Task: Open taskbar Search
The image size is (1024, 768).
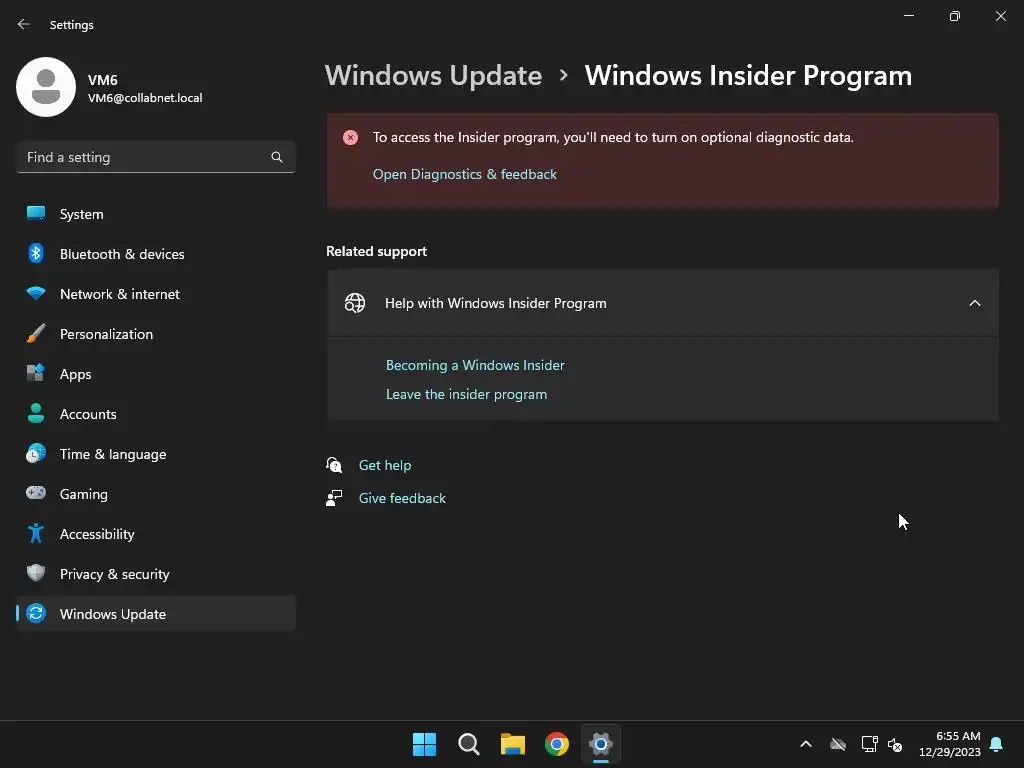Action: click(468, 744)
